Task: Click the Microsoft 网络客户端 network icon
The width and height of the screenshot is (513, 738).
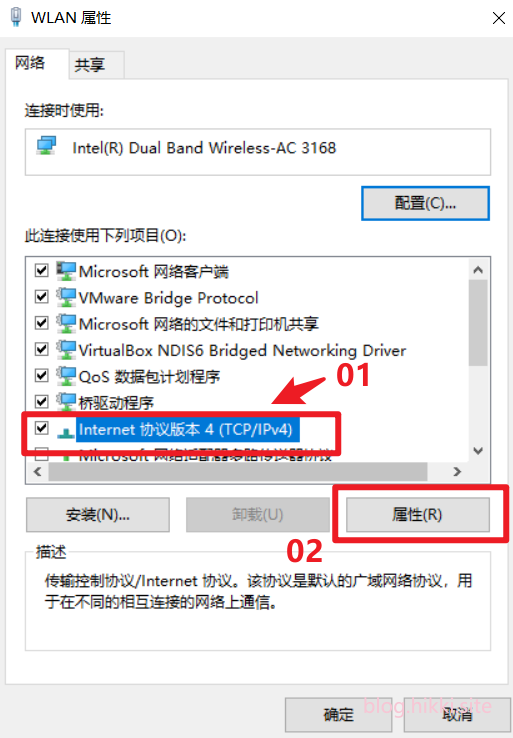Action: pyautogui.click(x=66, y=271)
